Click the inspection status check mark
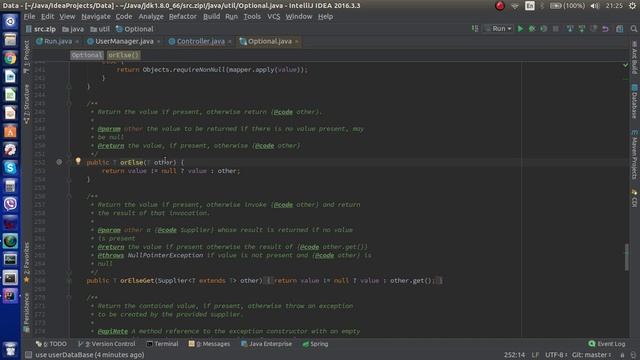Image resolution: width=640 pixels, height=360 pixels. [625, 65]
